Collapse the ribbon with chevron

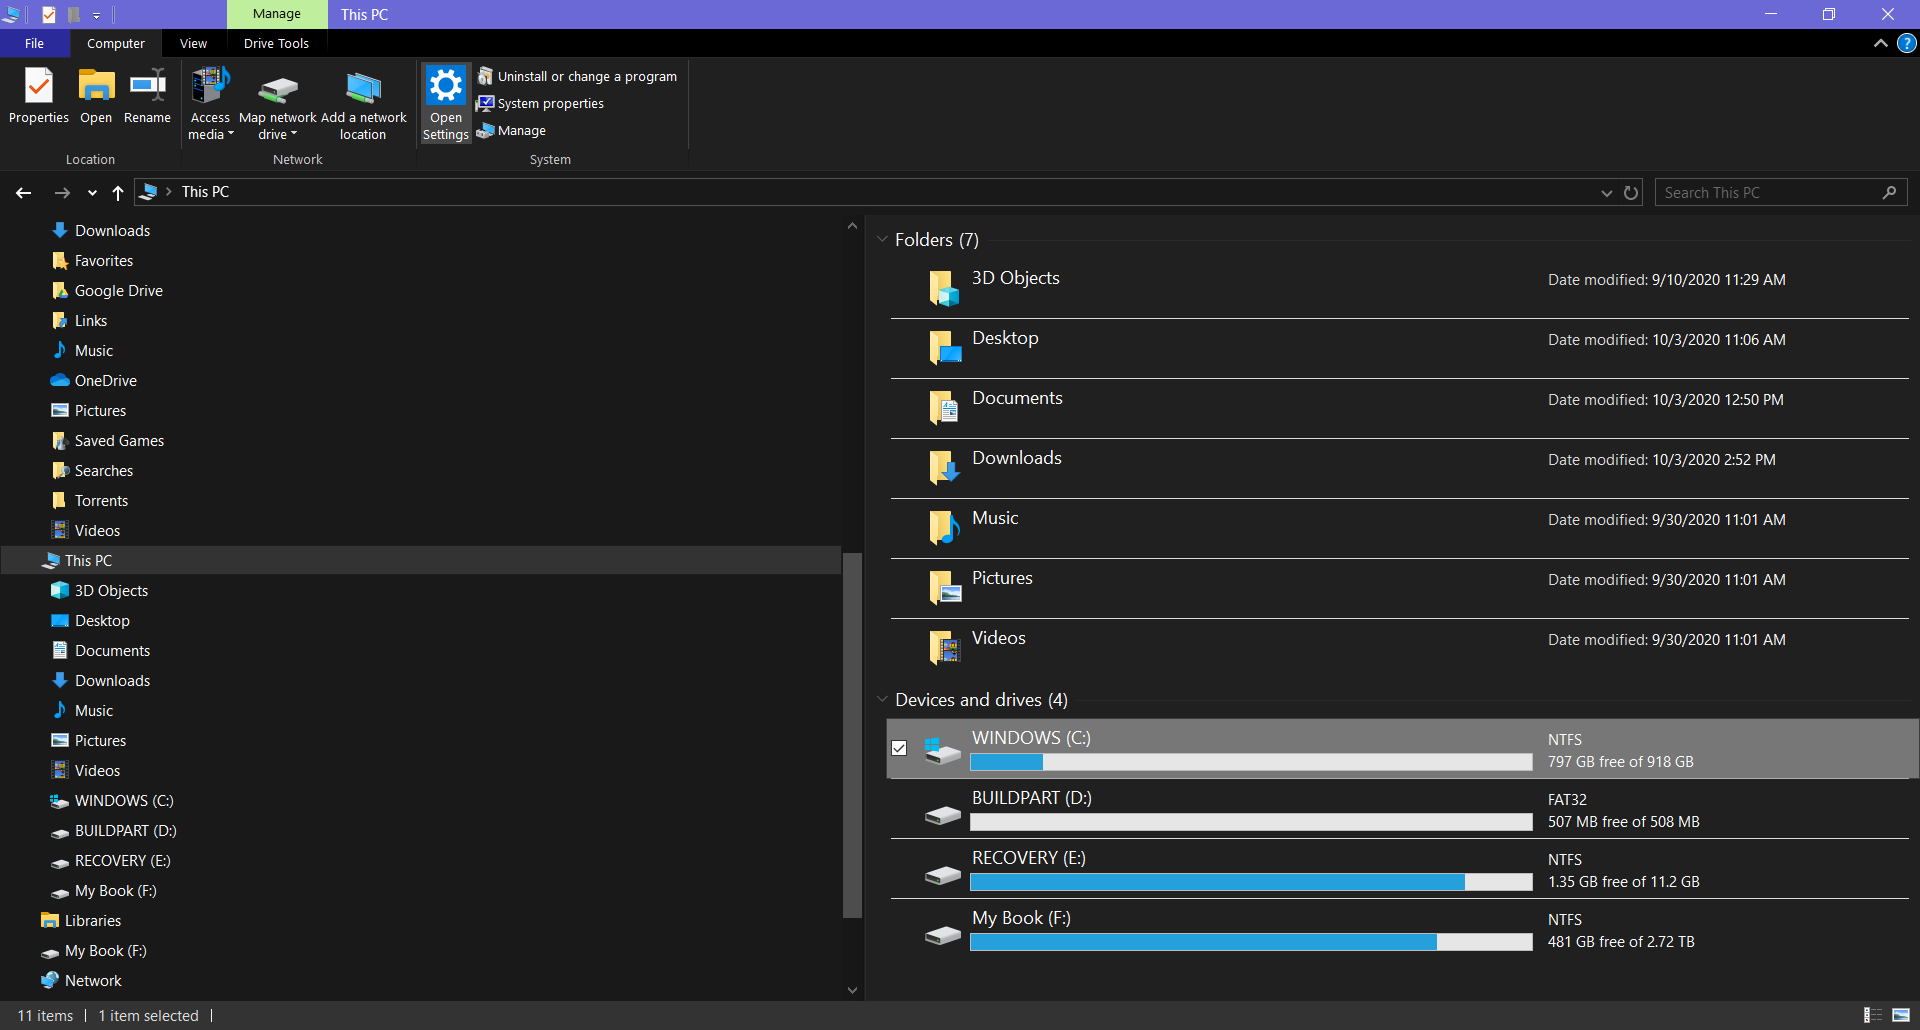pos(1880,43)
